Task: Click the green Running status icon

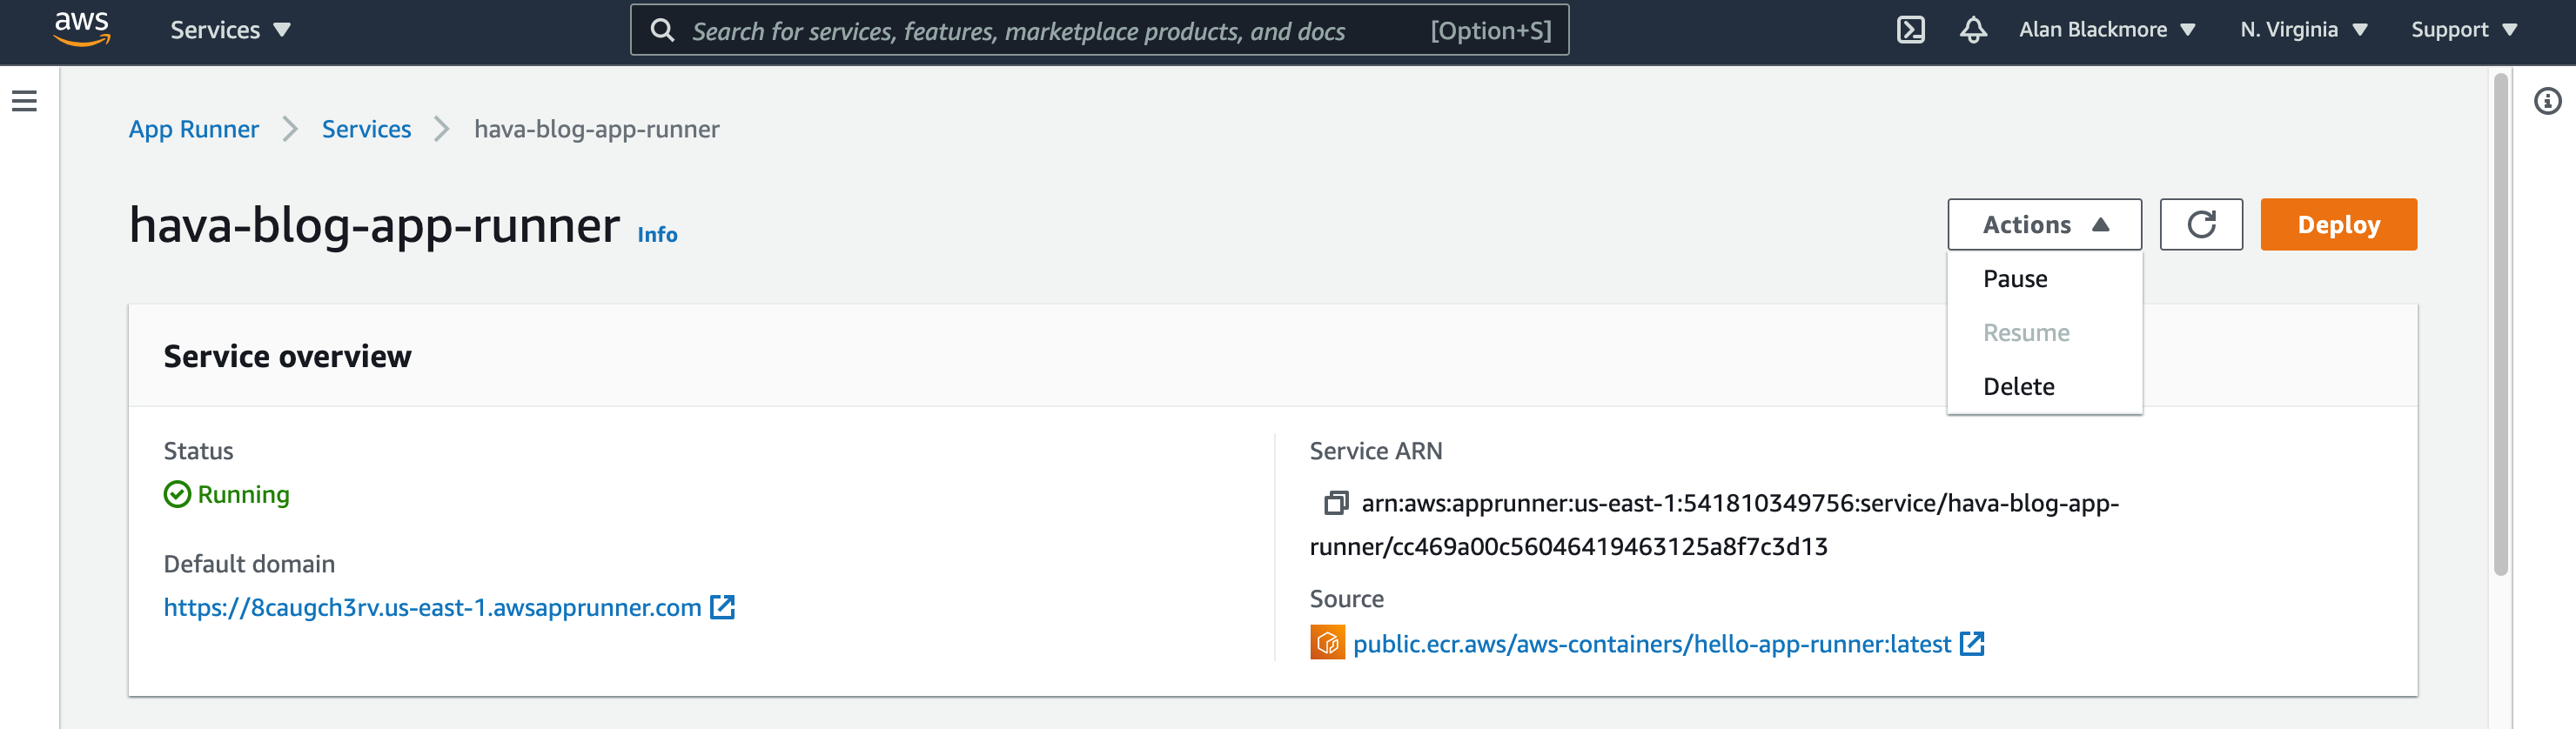Action: (177, 494)
